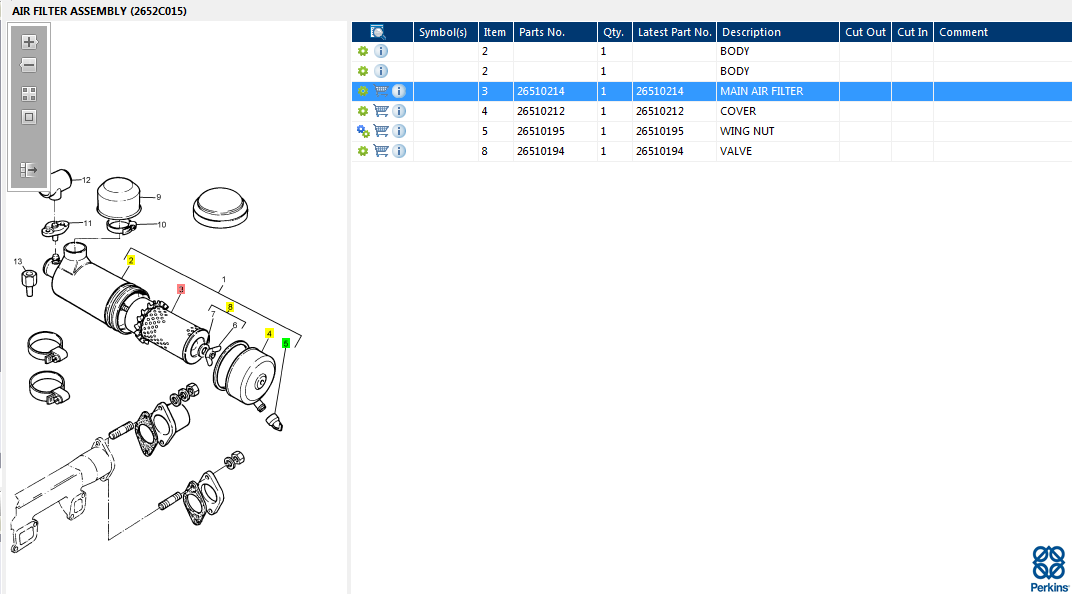This screenshot has height=594, width=1072.
Task: Open info icon on first BODY row
Action: (x=381, y=51)
